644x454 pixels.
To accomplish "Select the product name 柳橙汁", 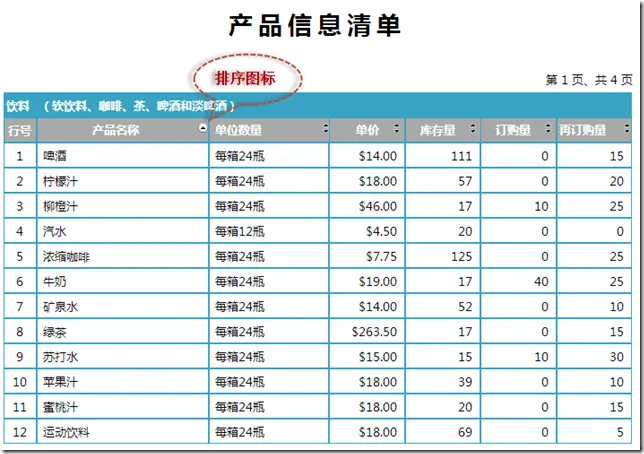I will coord(60,206).
